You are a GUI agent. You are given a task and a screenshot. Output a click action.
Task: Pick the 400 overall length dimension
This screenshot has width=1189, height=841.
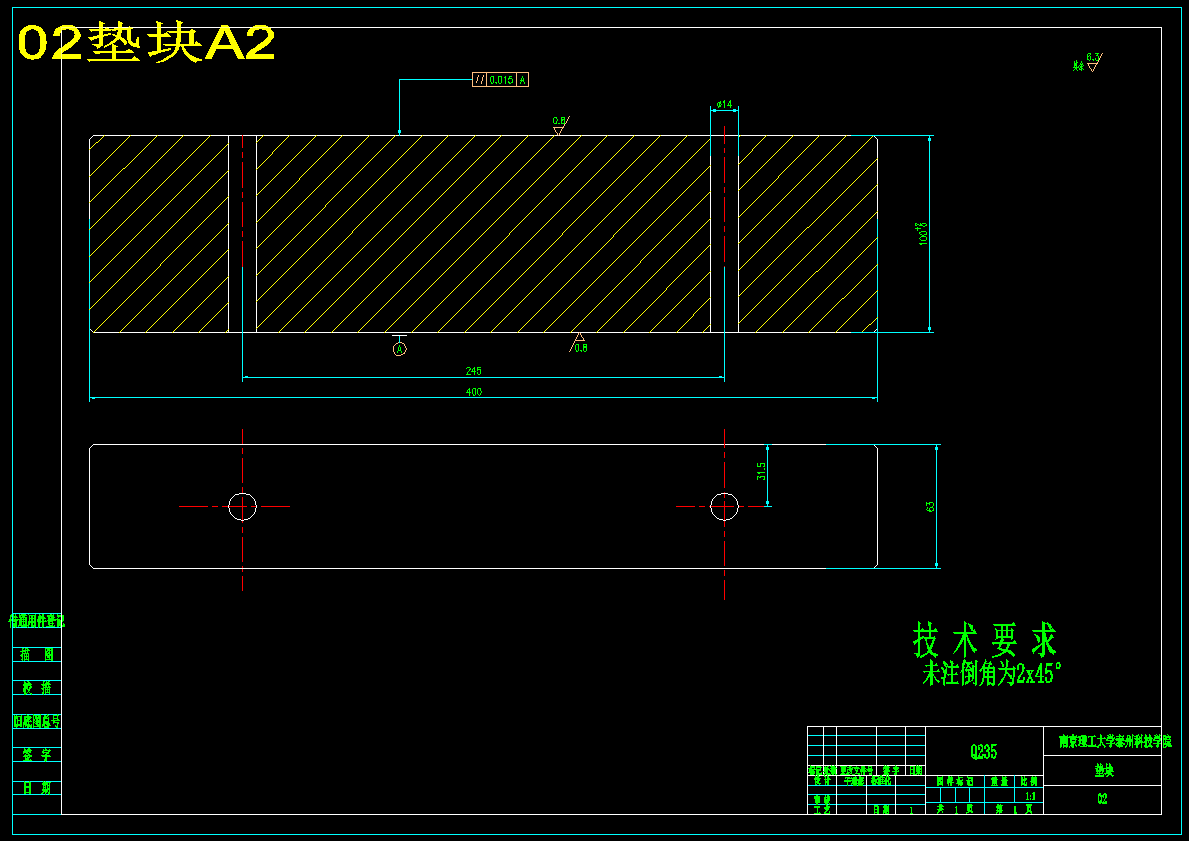click(x=473, y=392)
